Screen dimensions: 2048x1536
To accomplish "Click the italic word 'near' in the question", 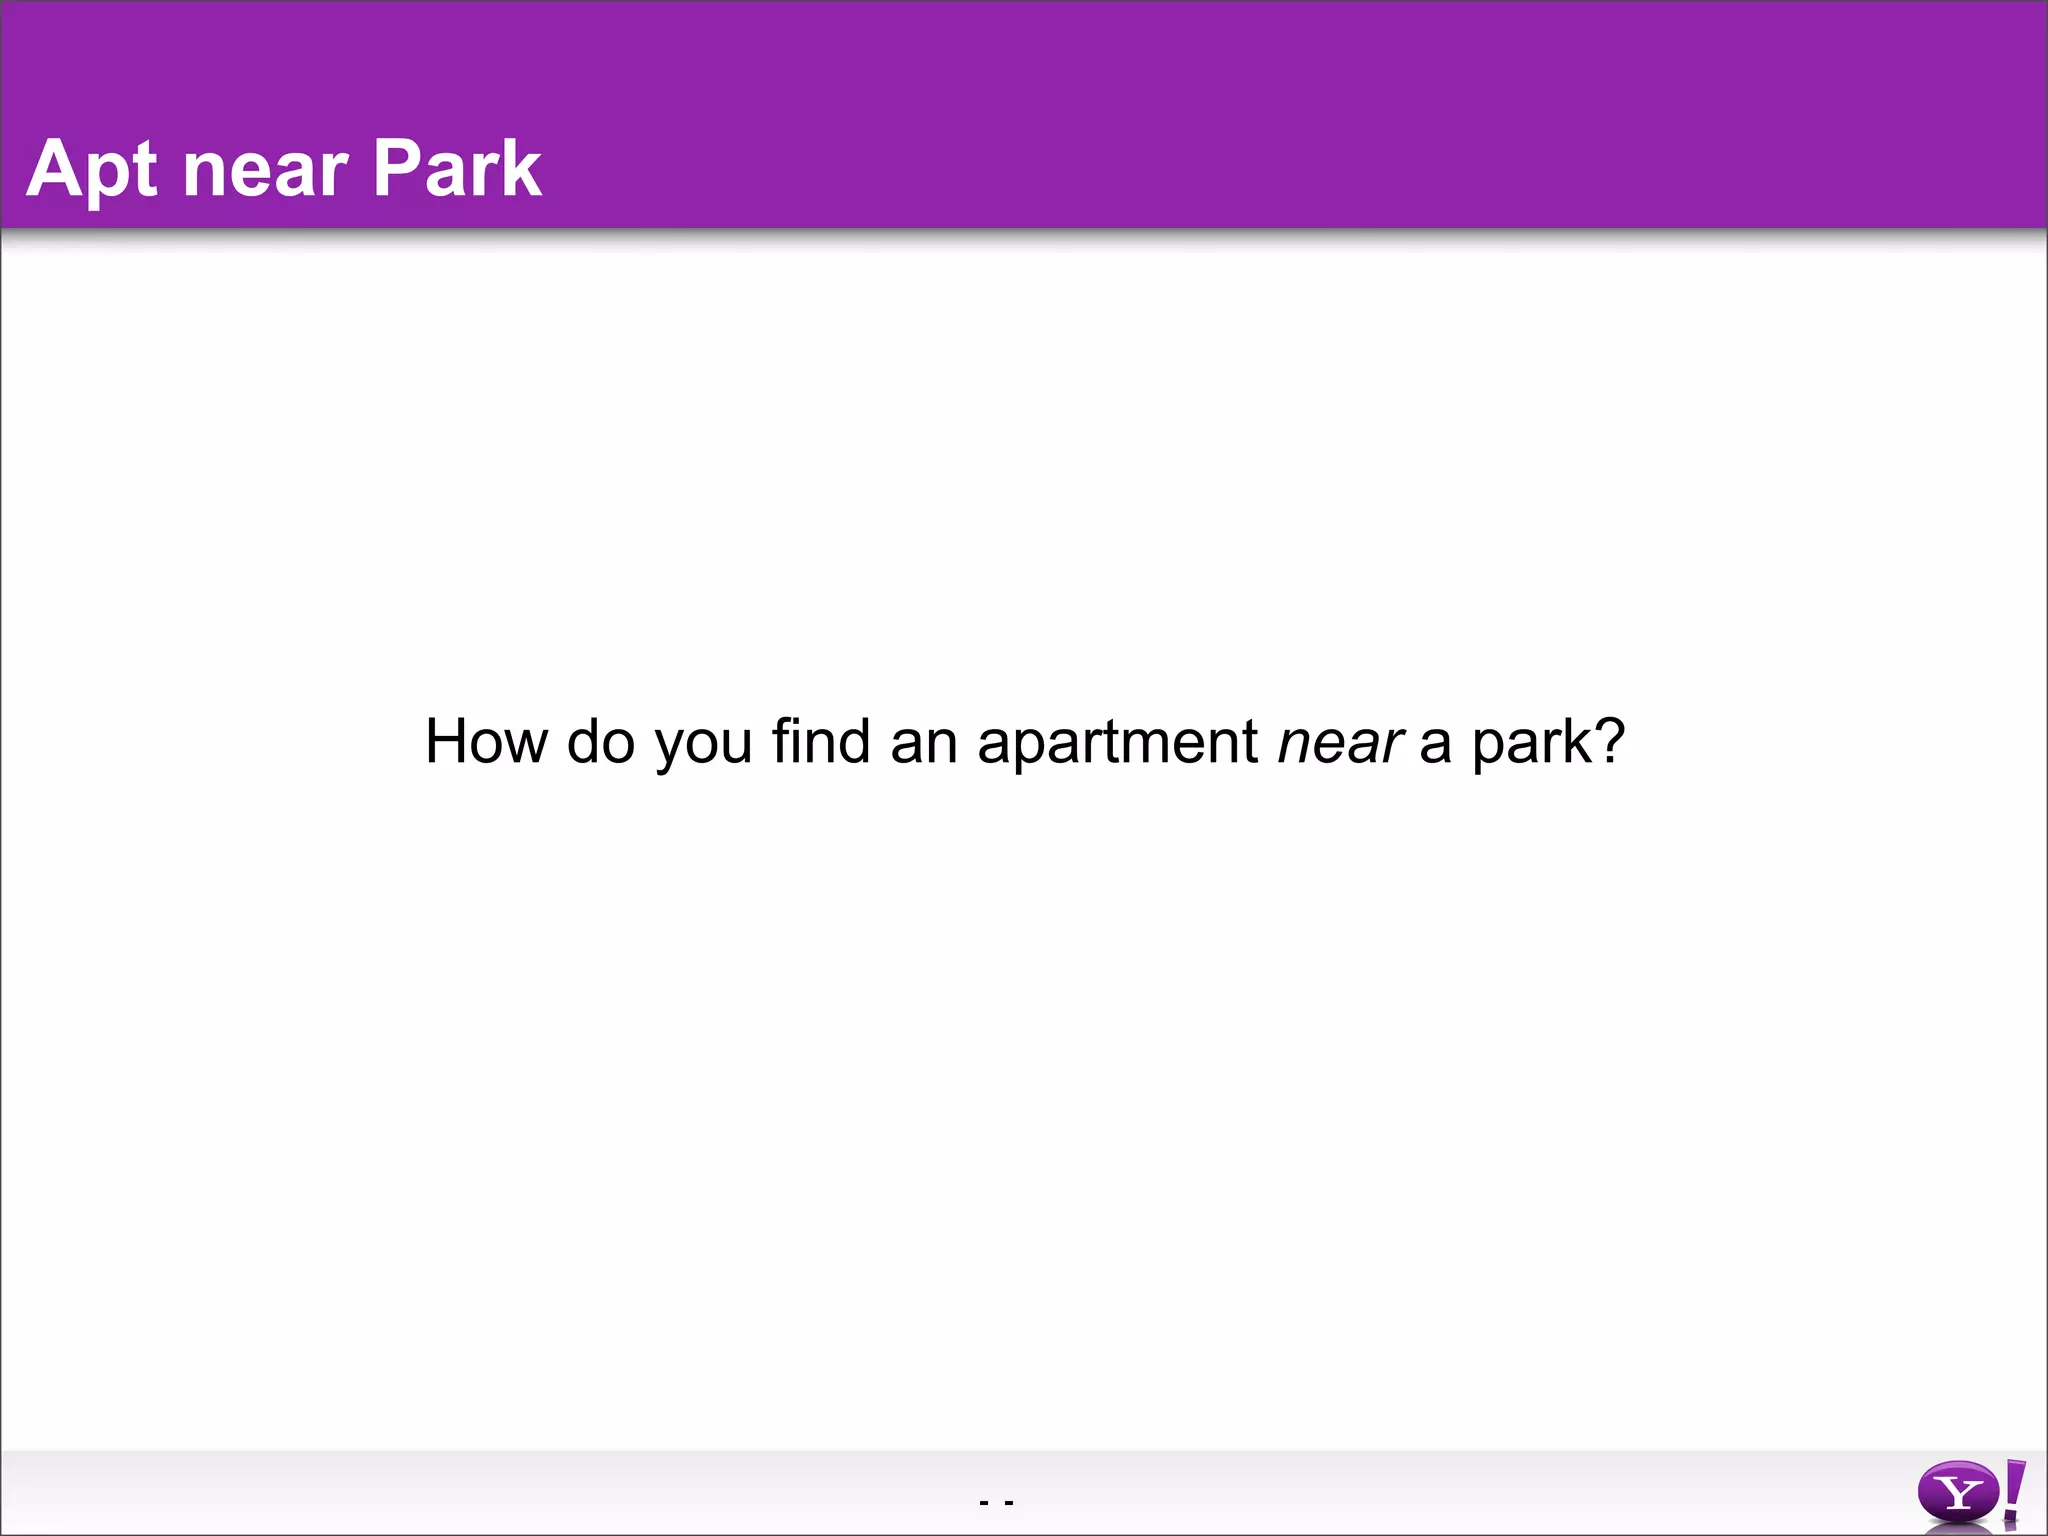I will (1340, 744).
